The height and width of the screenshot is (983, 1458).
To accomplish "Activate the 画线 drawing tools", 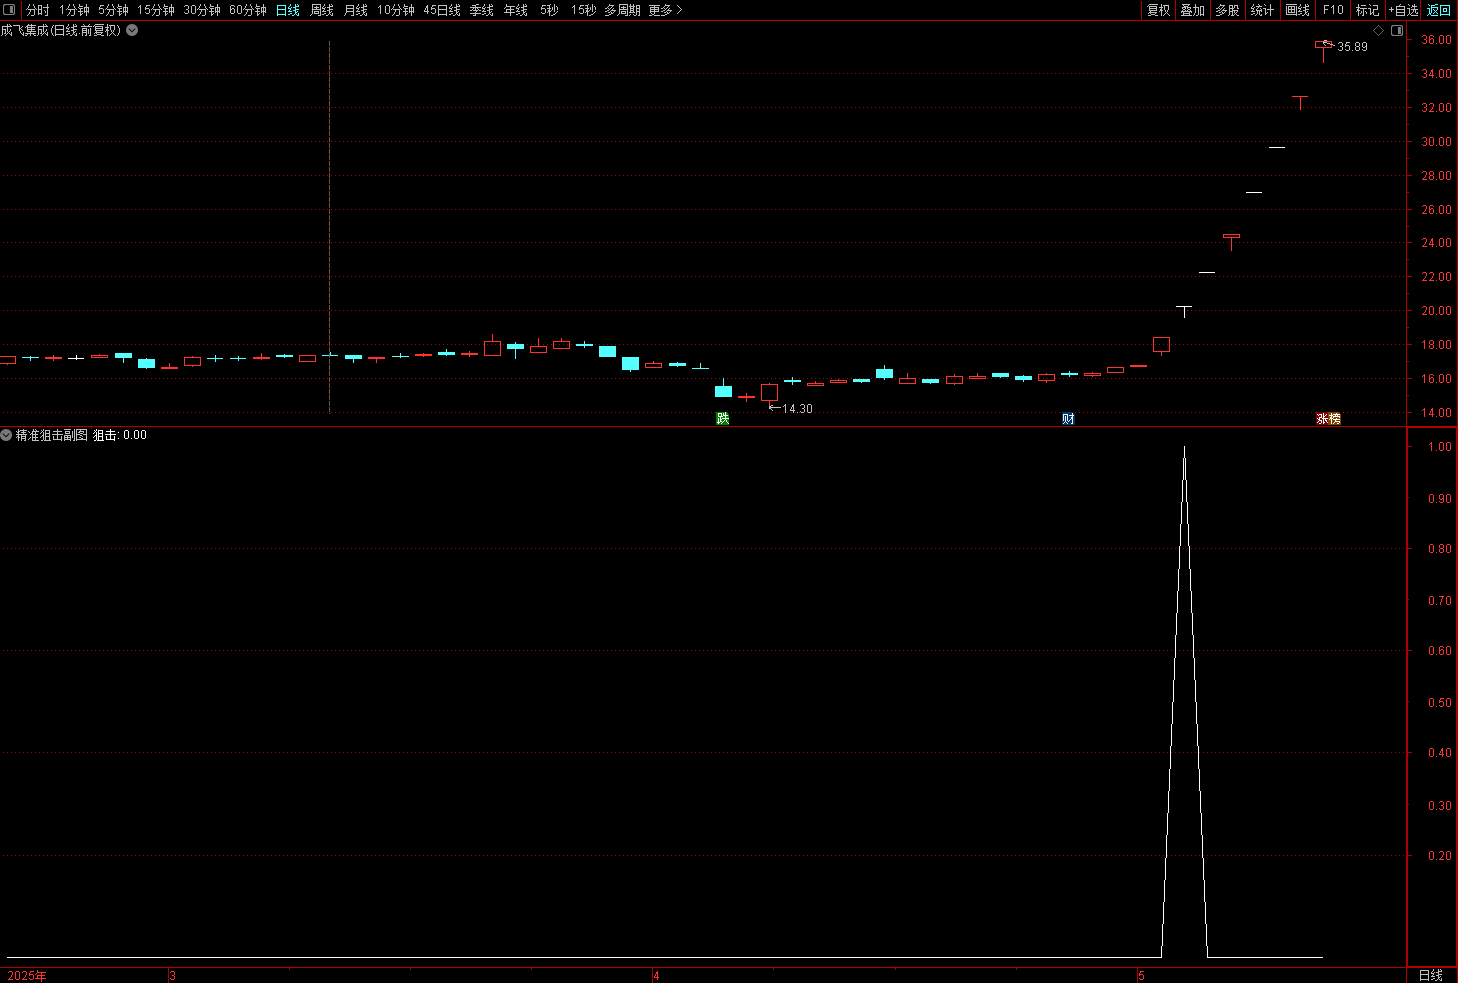I will pyautogui.click(x=1298, y=10).
